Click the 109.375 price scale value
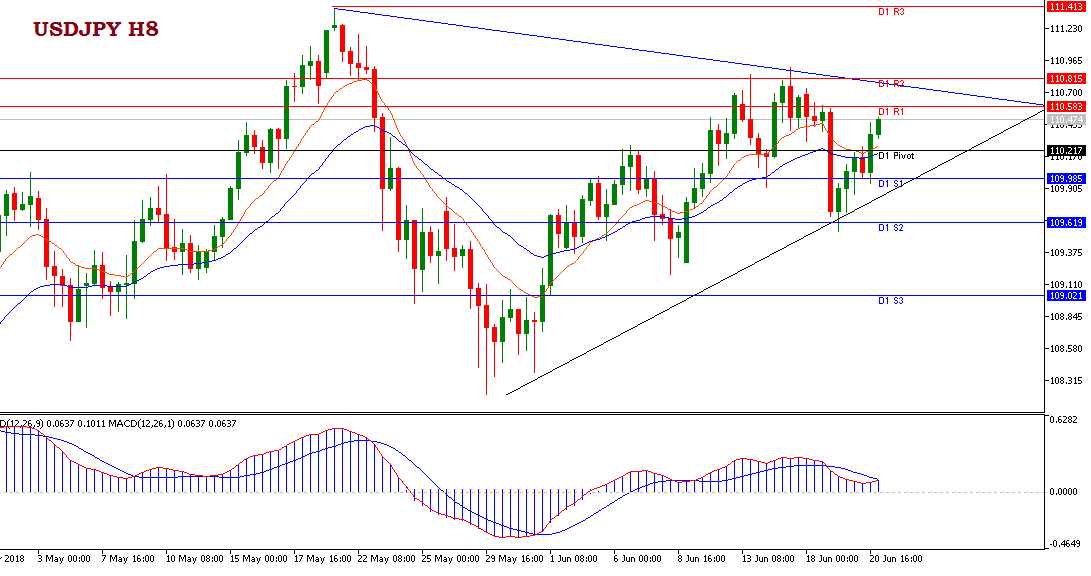The image size is (1091, 576). click(1066, 253)
